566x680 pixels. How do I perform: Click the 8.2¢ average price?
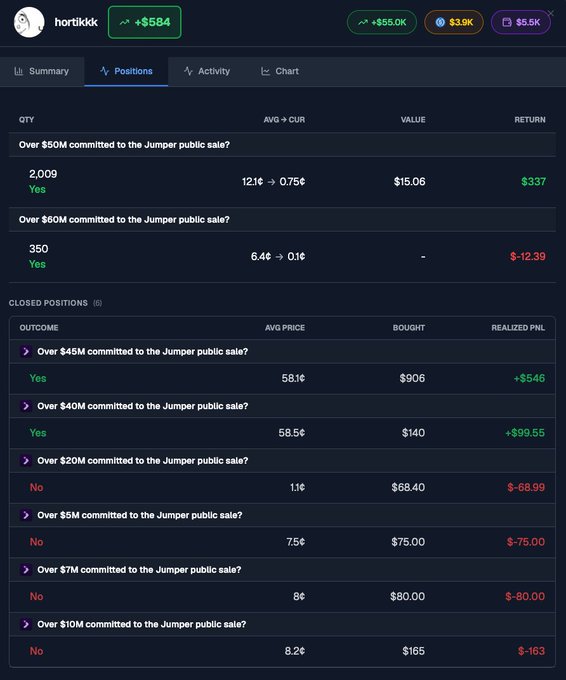coord(295,652)
